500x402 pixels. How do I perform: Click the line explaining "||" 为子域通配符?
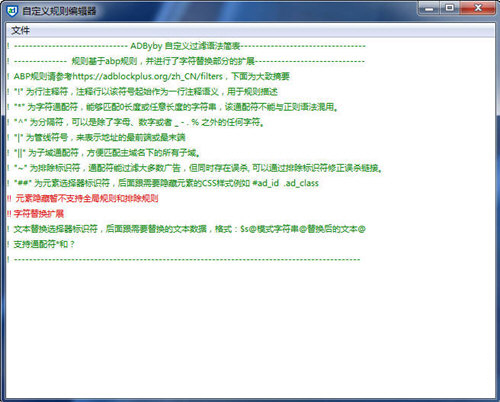coord(104,153)
